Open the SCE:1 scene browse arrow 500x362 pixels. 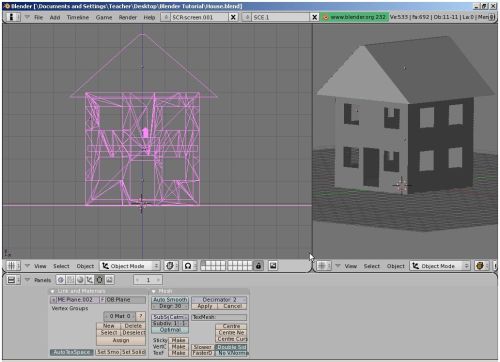click(x=246, y=17)
